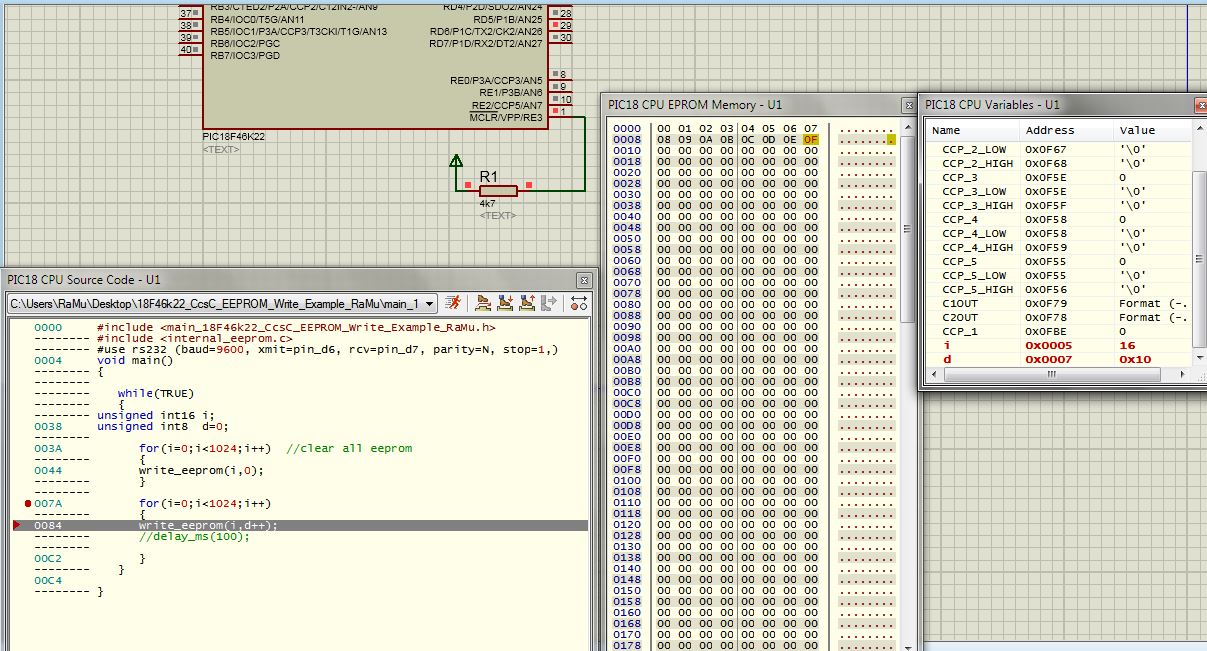Click the Variables window scroll-down arrow
The image size is (1207, 651).
1199,359
